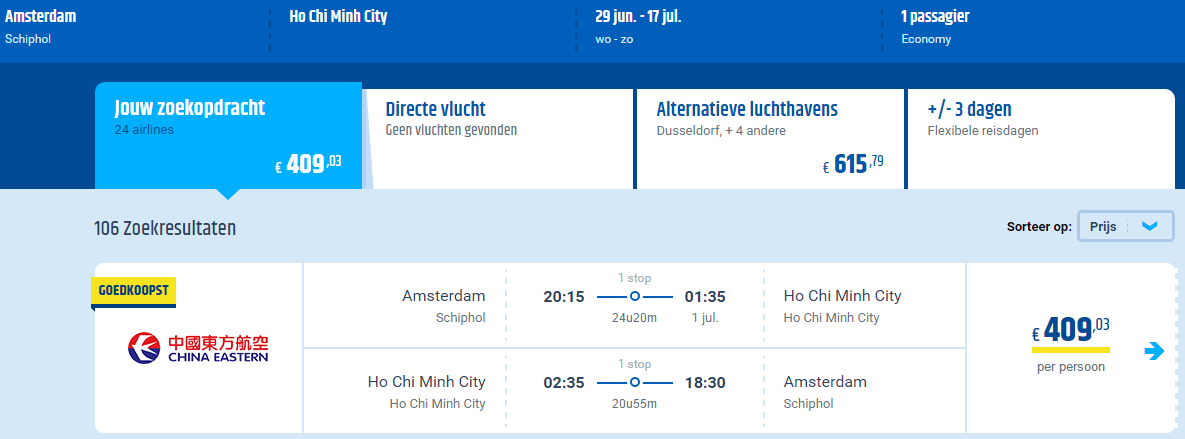
Task: Select the outbound flight row departing 20:15
Action: 634,305
